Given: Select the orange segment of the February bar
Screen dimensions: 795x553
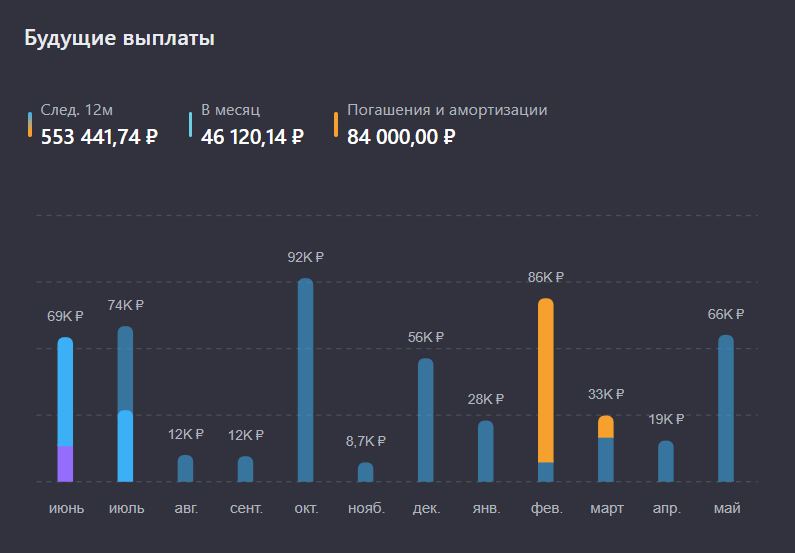Looking at the screenshot, I should (546, 380).
